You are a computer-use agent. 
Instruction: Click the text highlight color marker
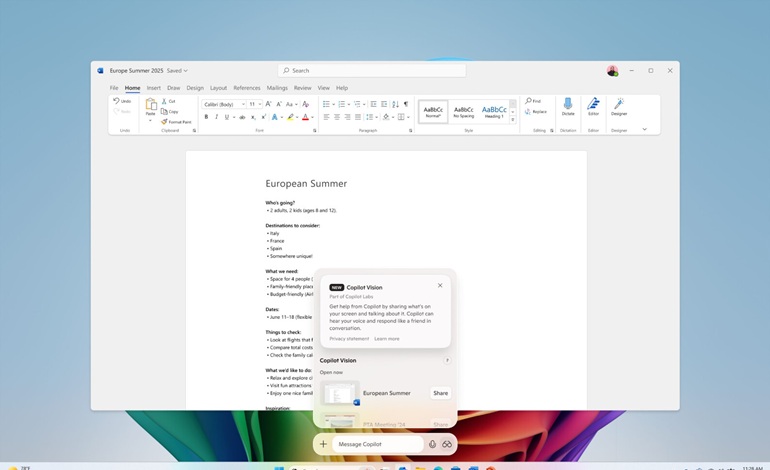pyautogui.click(x=290, y=117)
